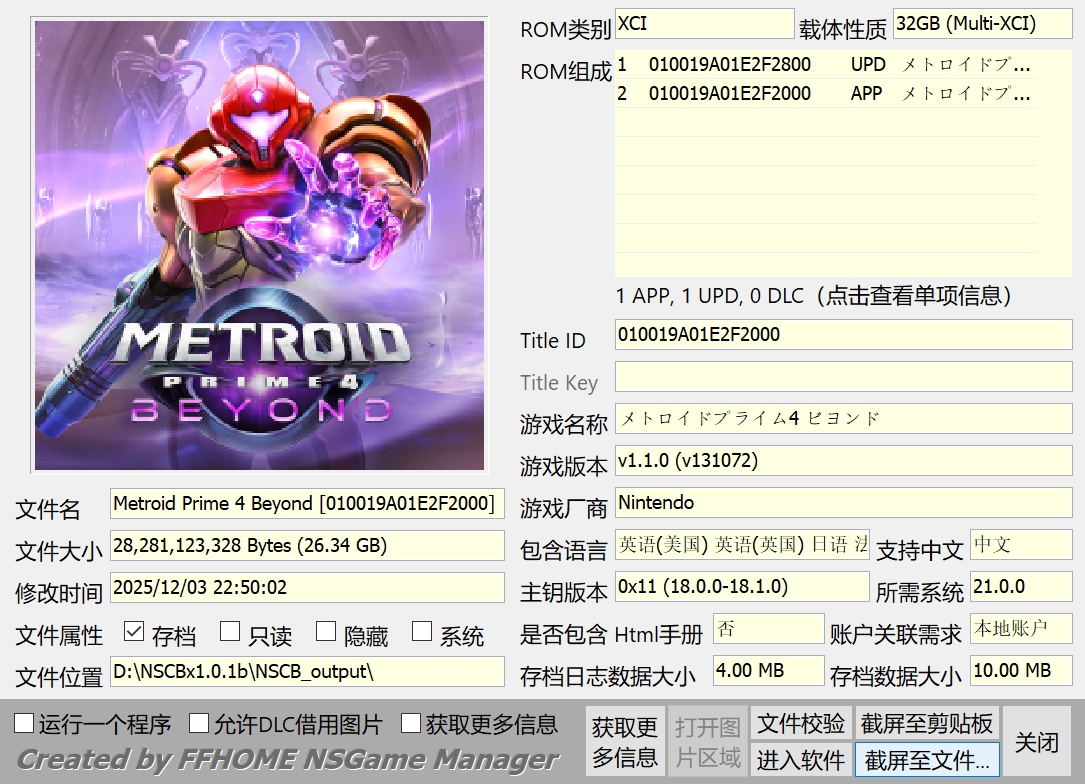Click the Metroid Prime 4 cover art thumbnail
1085x784 pixels.
259,245
